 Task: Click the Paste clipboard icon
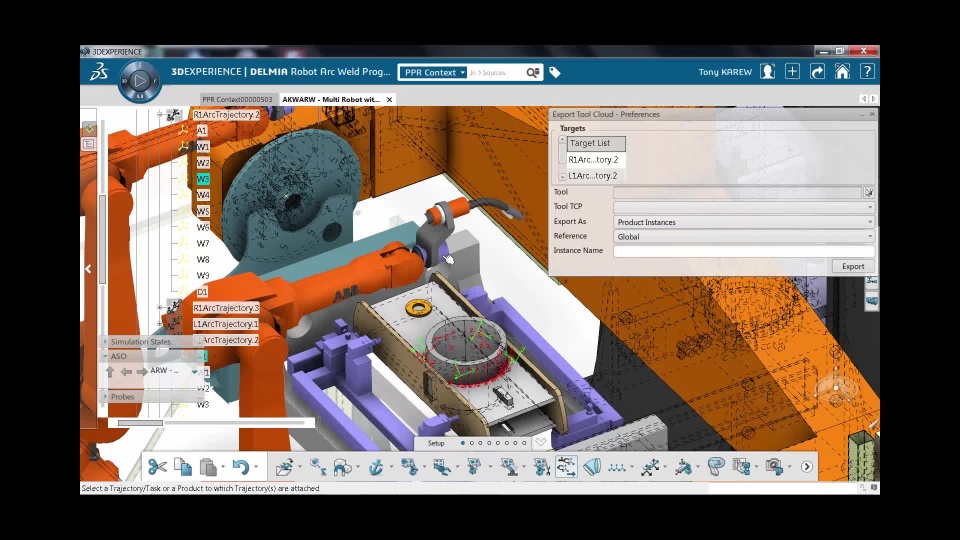[x=208, y=467]
